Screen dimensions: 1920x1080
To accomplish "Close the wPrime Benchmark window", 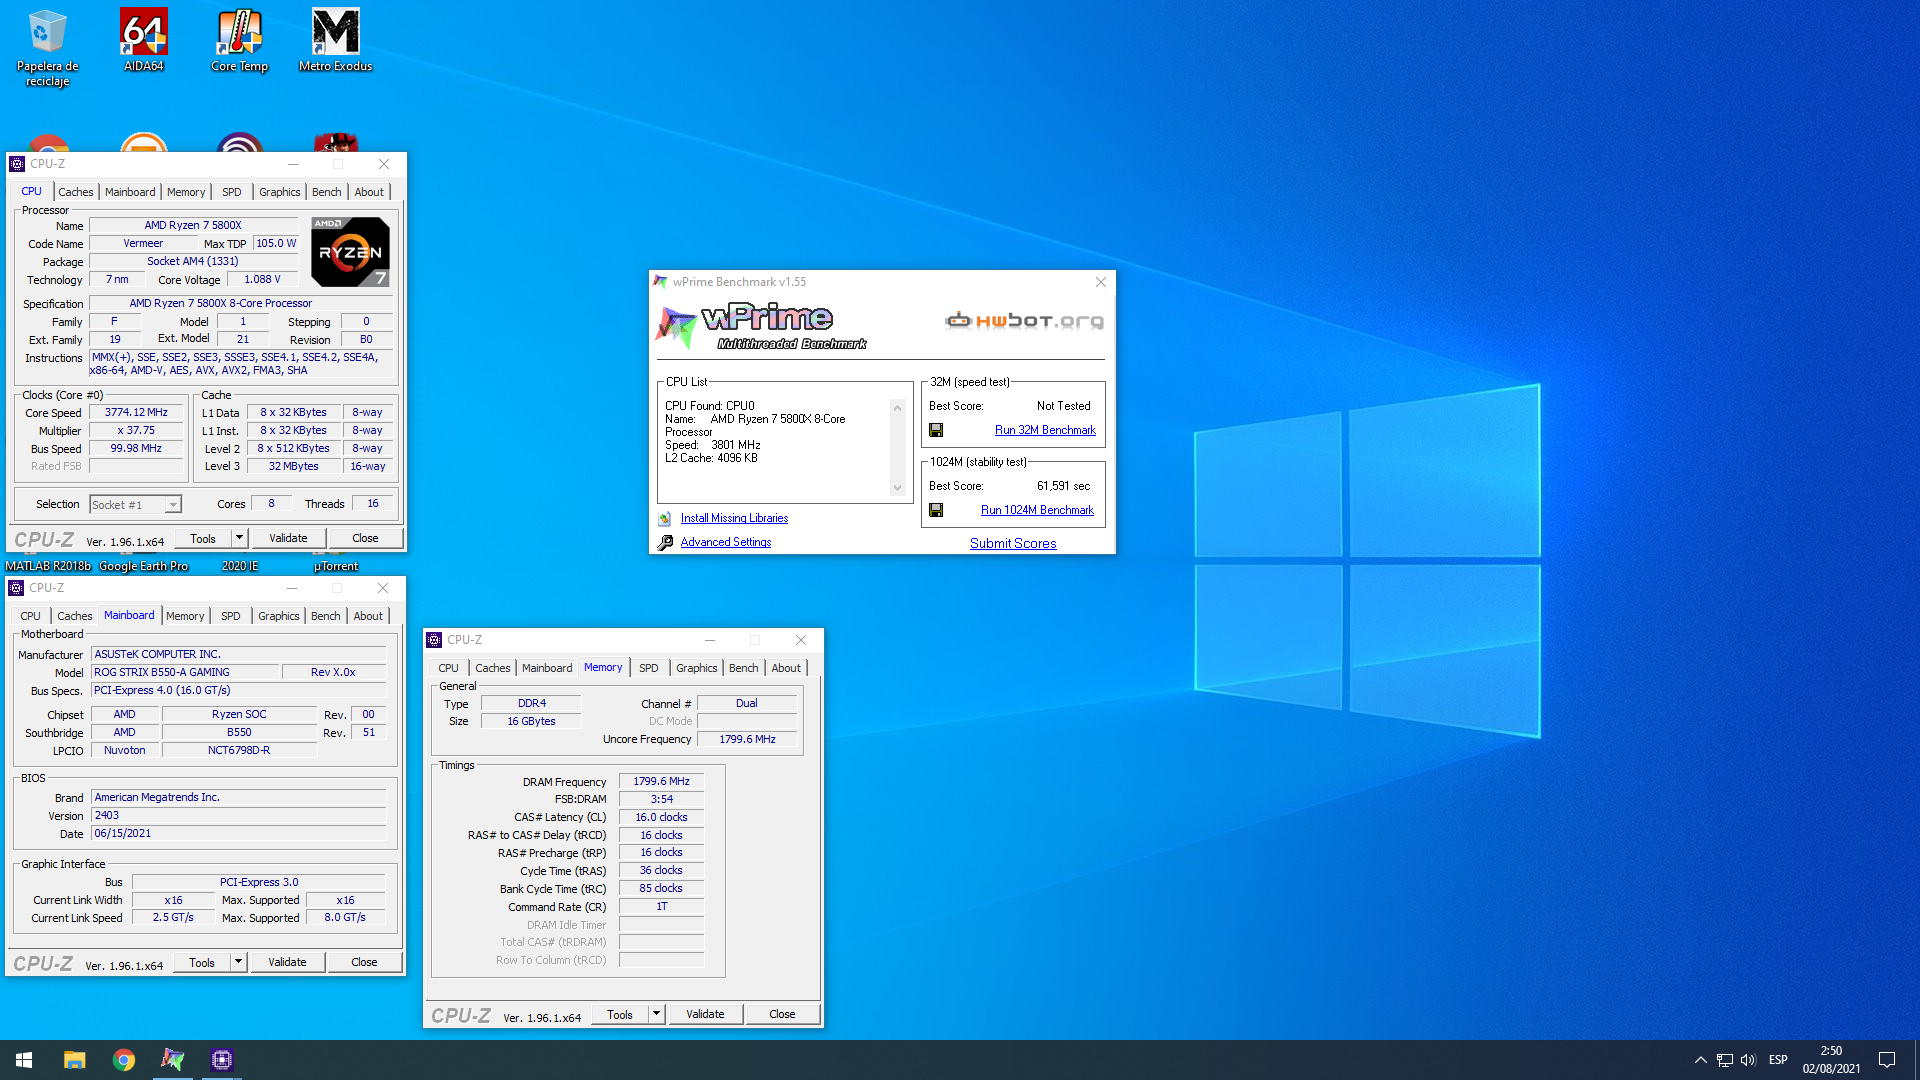I will (1101, 282).
